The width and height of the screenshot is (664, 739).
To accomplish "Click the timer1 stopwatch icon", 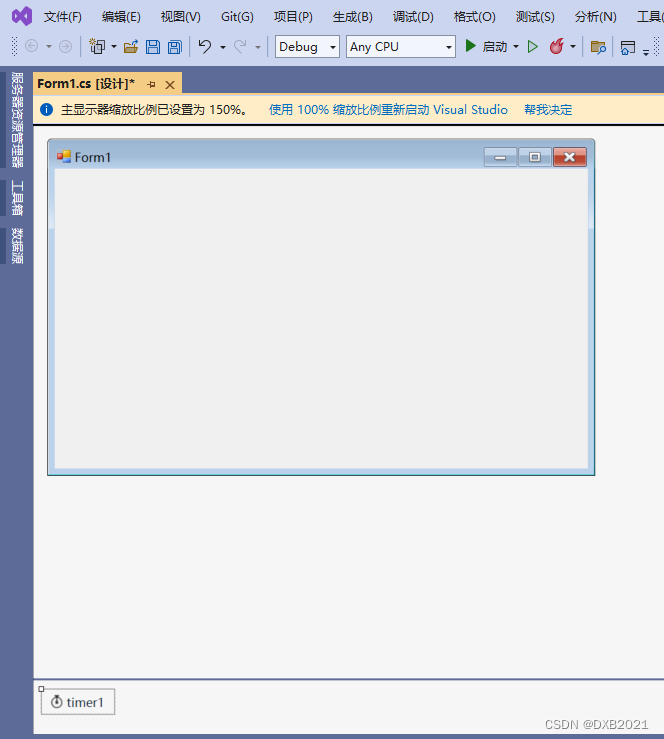I will pos(57,702).
